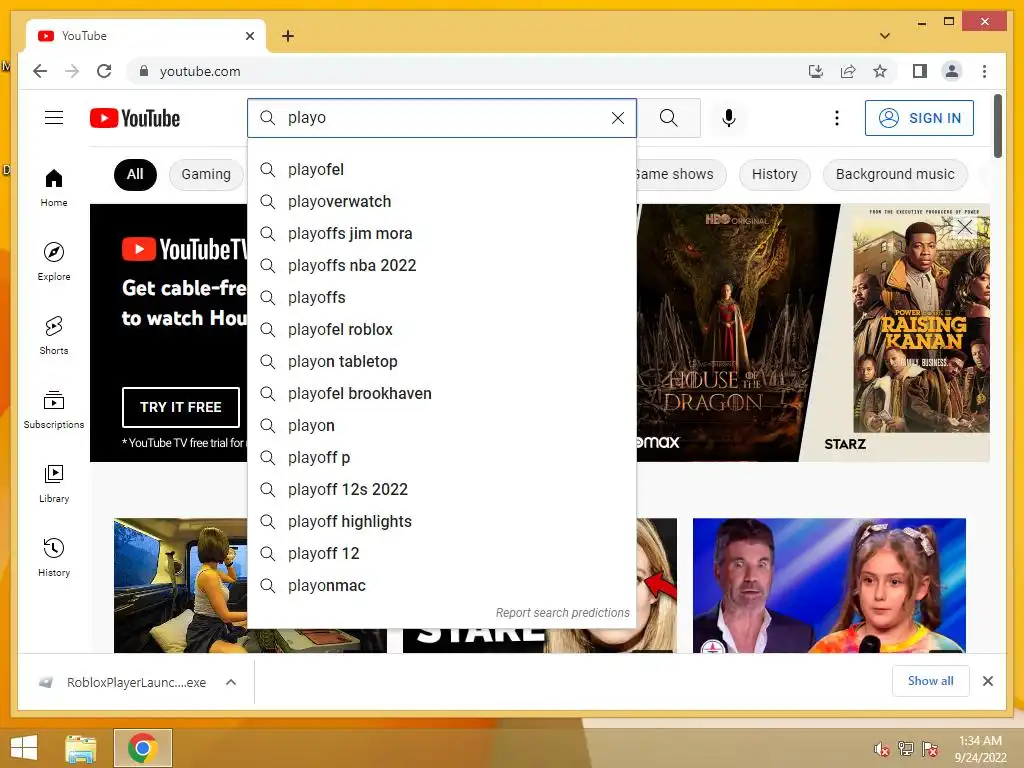Choose suggestion 'playoffs nba 2022'

441,266
